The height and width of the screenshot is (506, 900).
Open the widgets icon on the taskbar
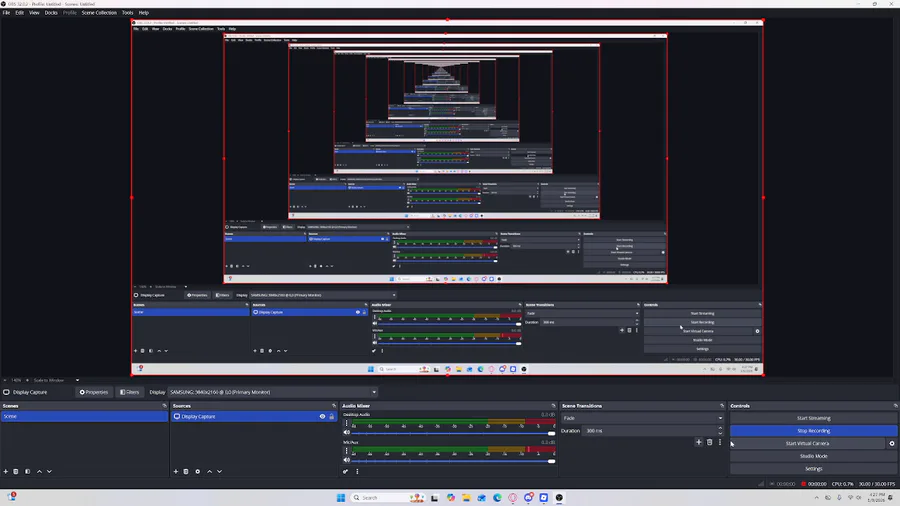pyautogui.click(x=11, y=497)
